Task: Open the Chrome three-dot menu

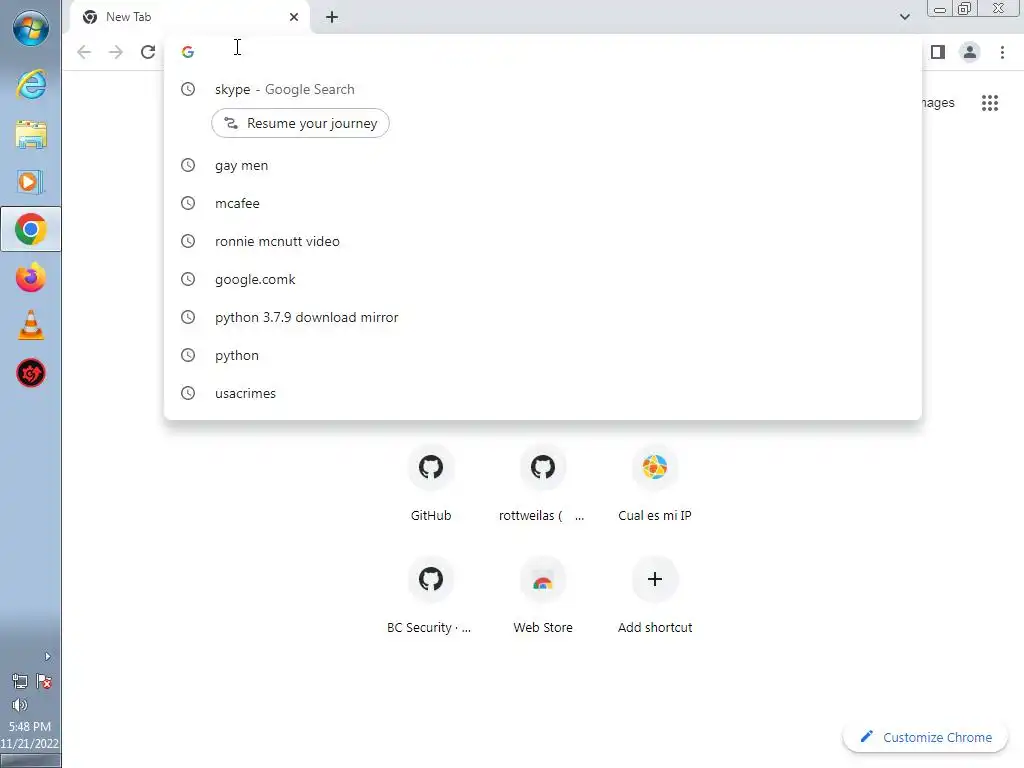Action: click(1002, 52)
